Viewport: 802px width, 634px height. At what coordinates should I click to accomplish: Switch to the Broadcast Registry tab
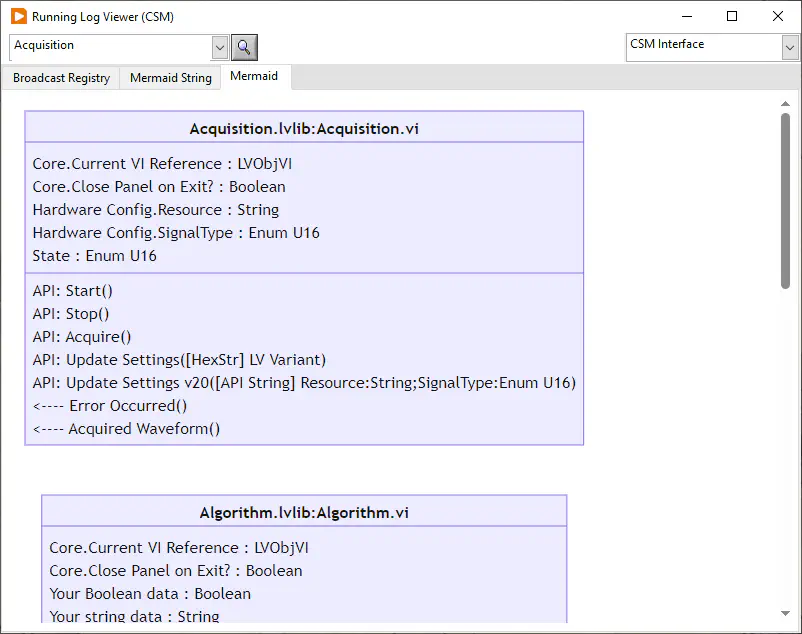[61, 78]
